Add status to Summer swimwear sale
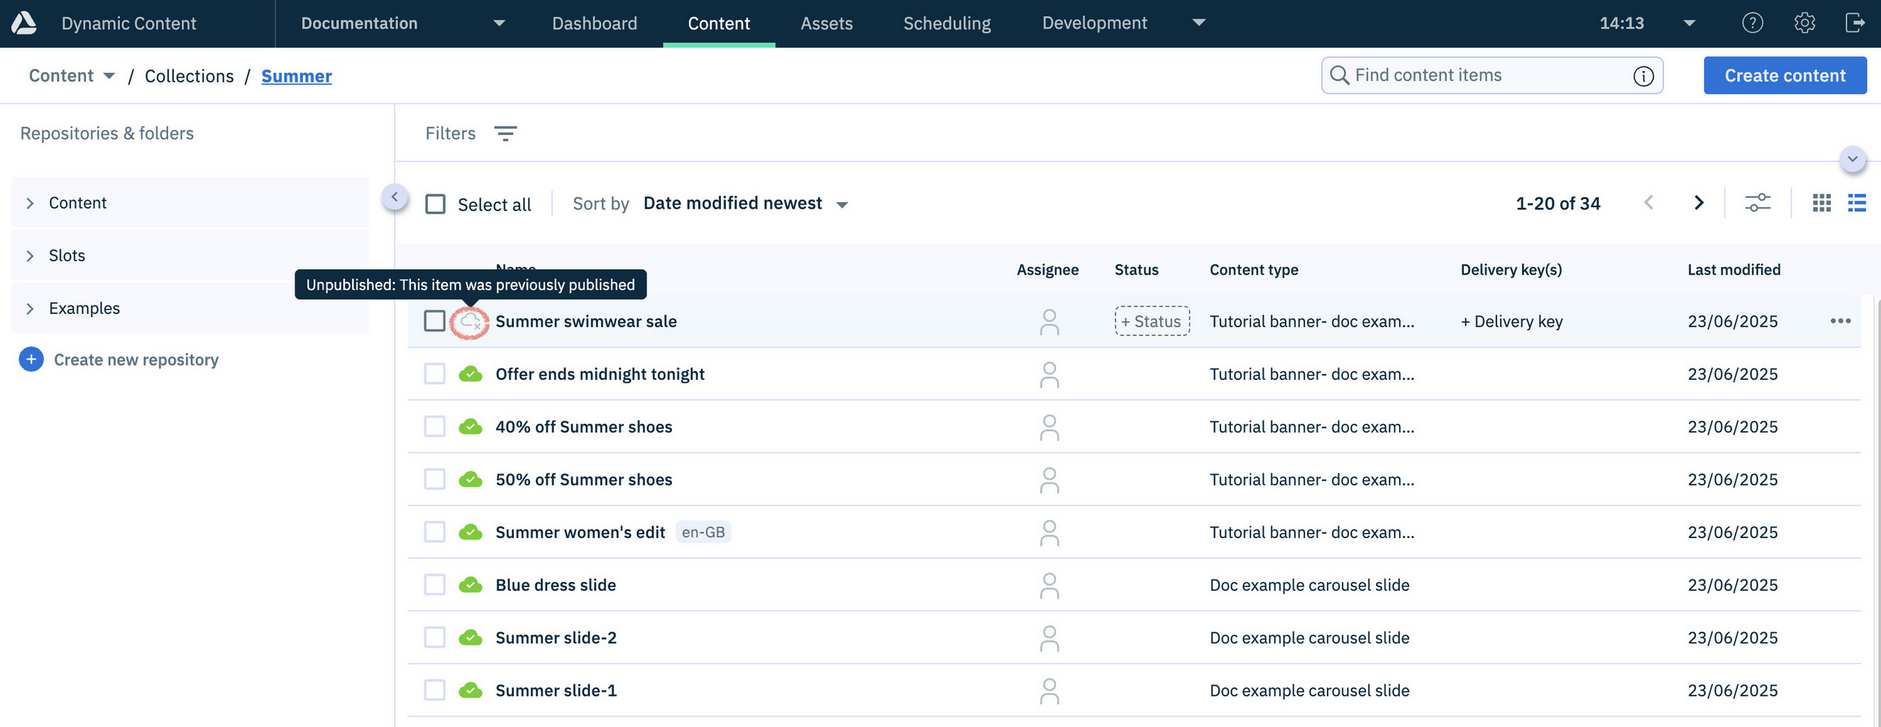This screenshot has height=727, width=1881. (x=1152, y=321)
